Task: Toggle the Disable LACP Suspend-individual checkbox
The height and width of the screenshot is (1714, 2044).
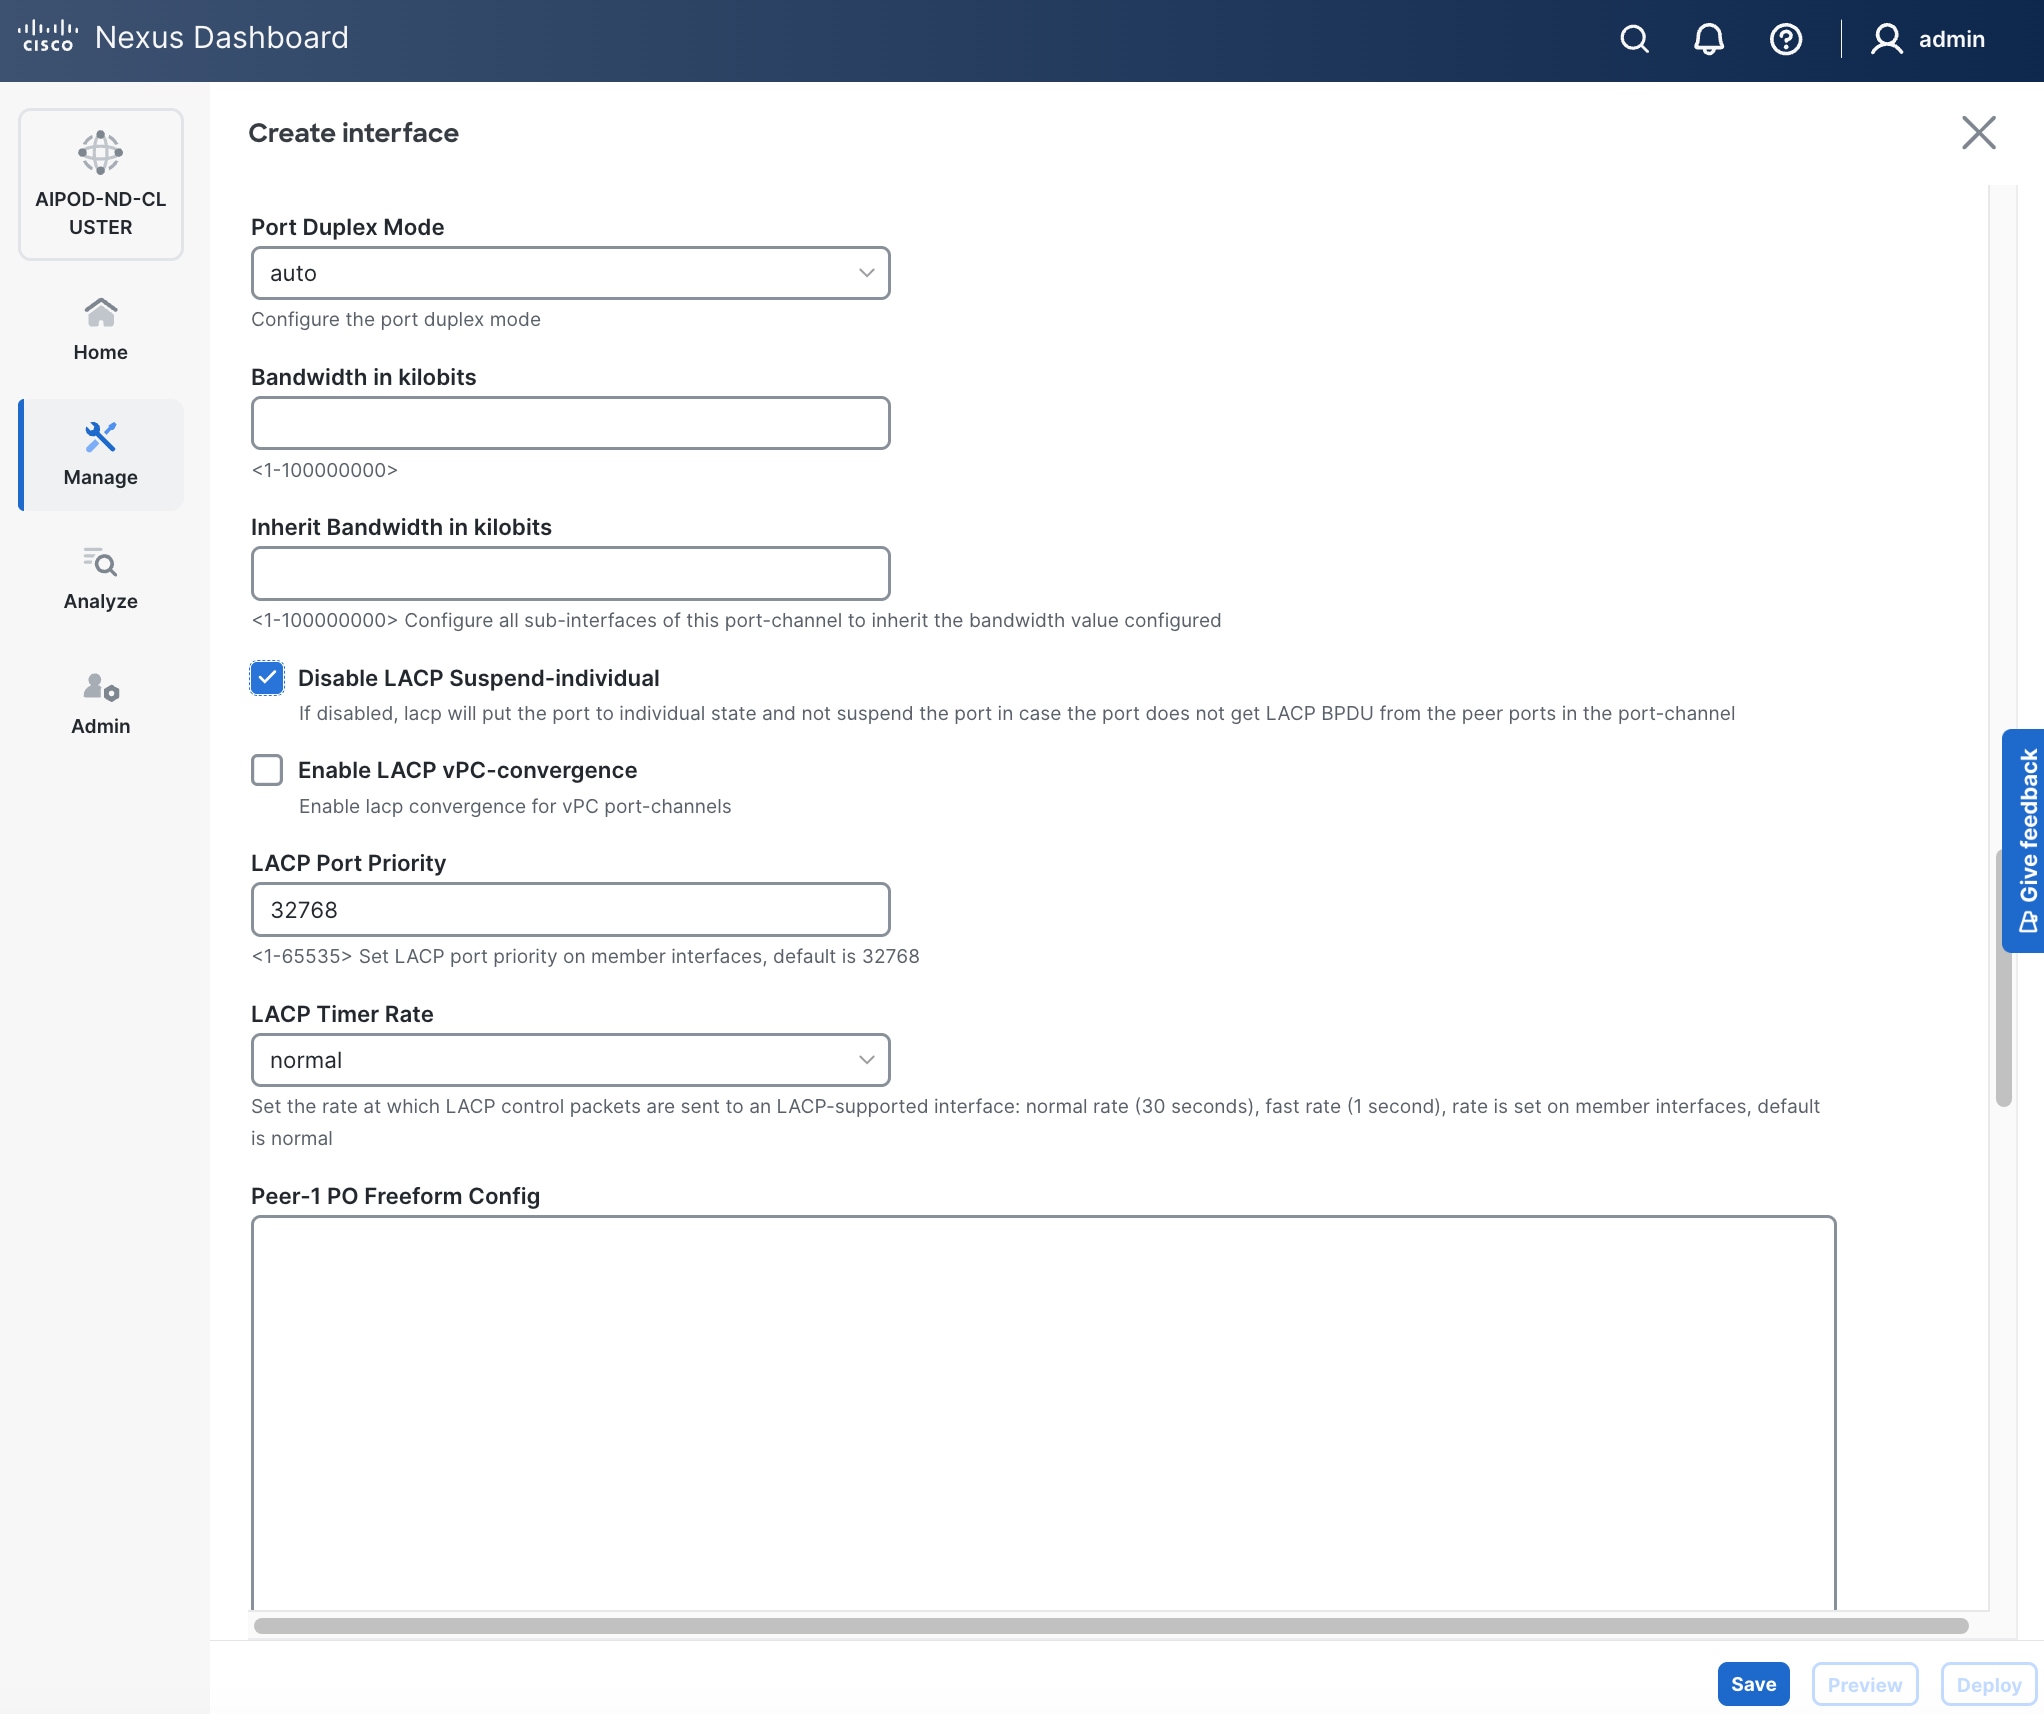Action: 266,678
